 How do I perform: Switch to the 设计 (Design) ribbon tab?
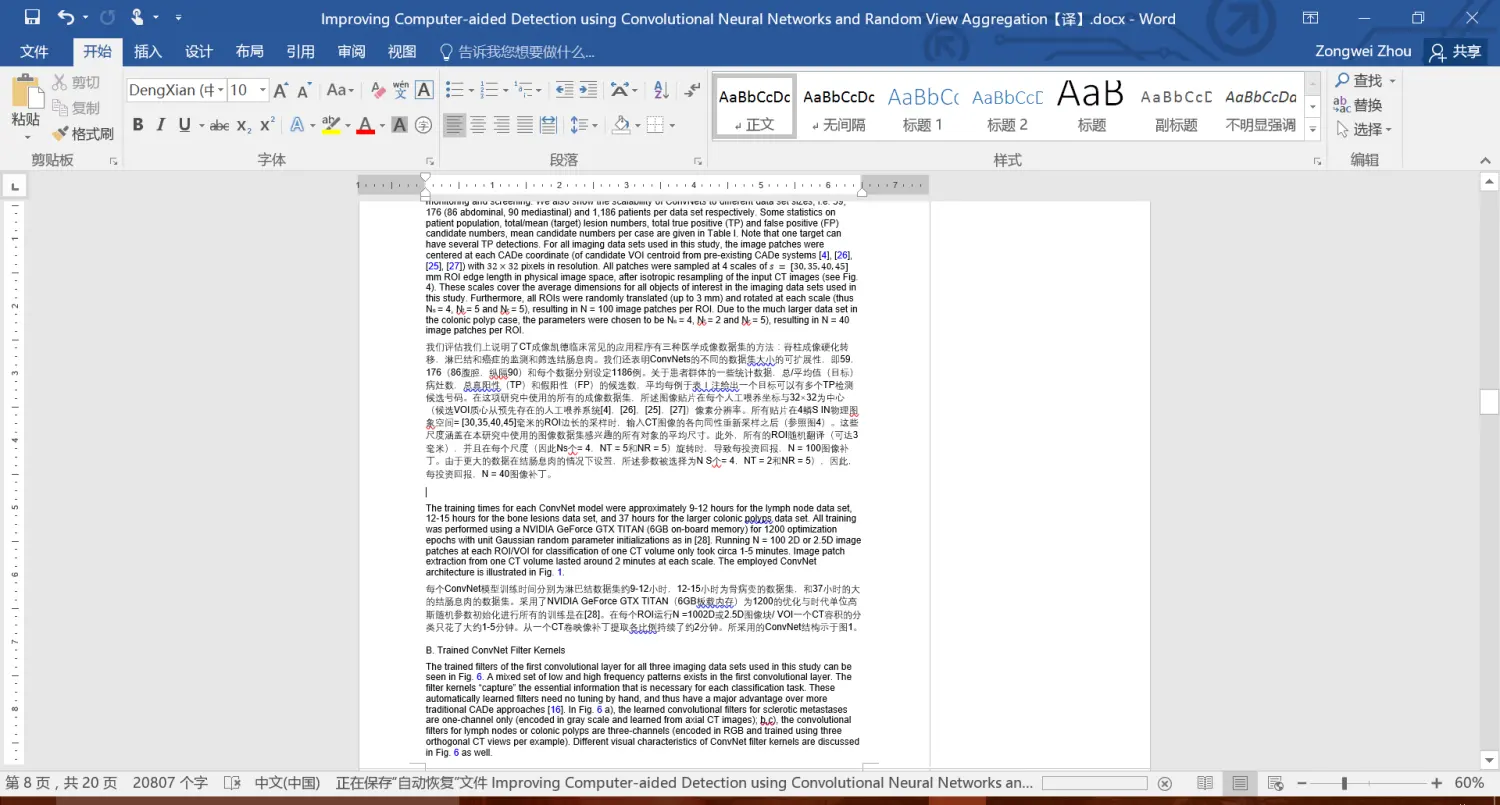tap(199, 52)
